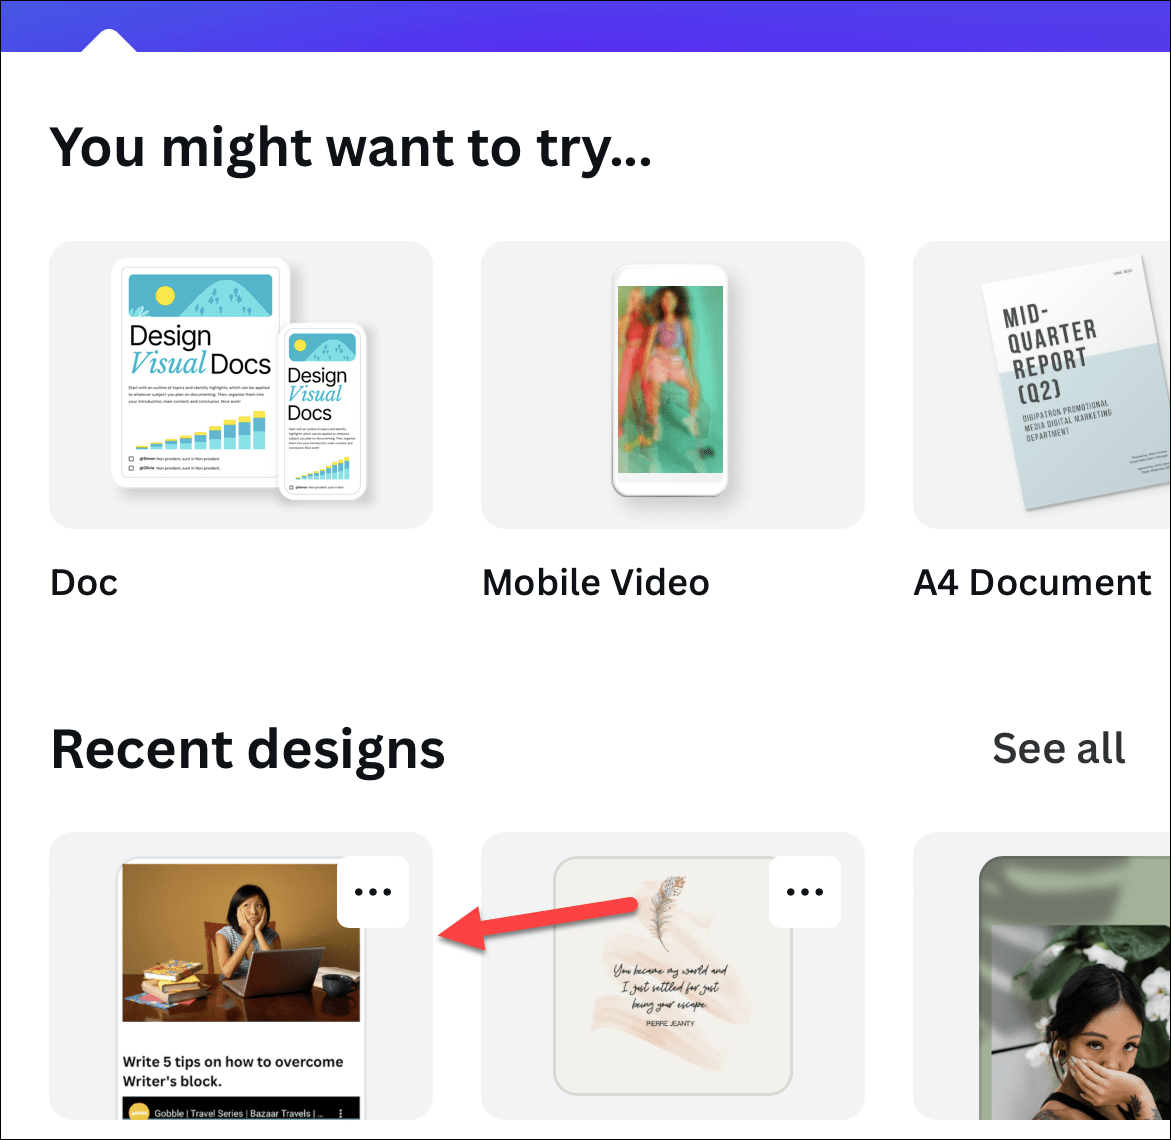
Task: Open the three-dot menu on the quote design
Action: coord(805,891)
